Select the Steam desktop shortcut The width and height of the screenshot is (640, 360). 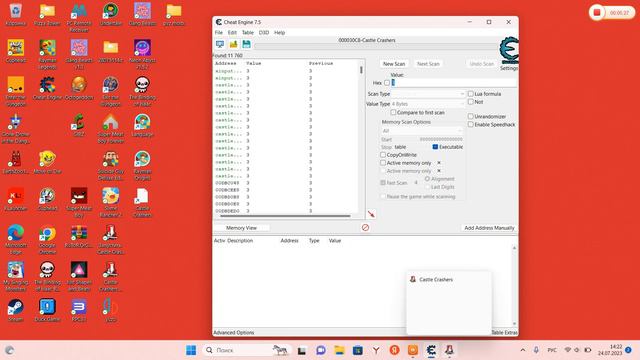16,310
